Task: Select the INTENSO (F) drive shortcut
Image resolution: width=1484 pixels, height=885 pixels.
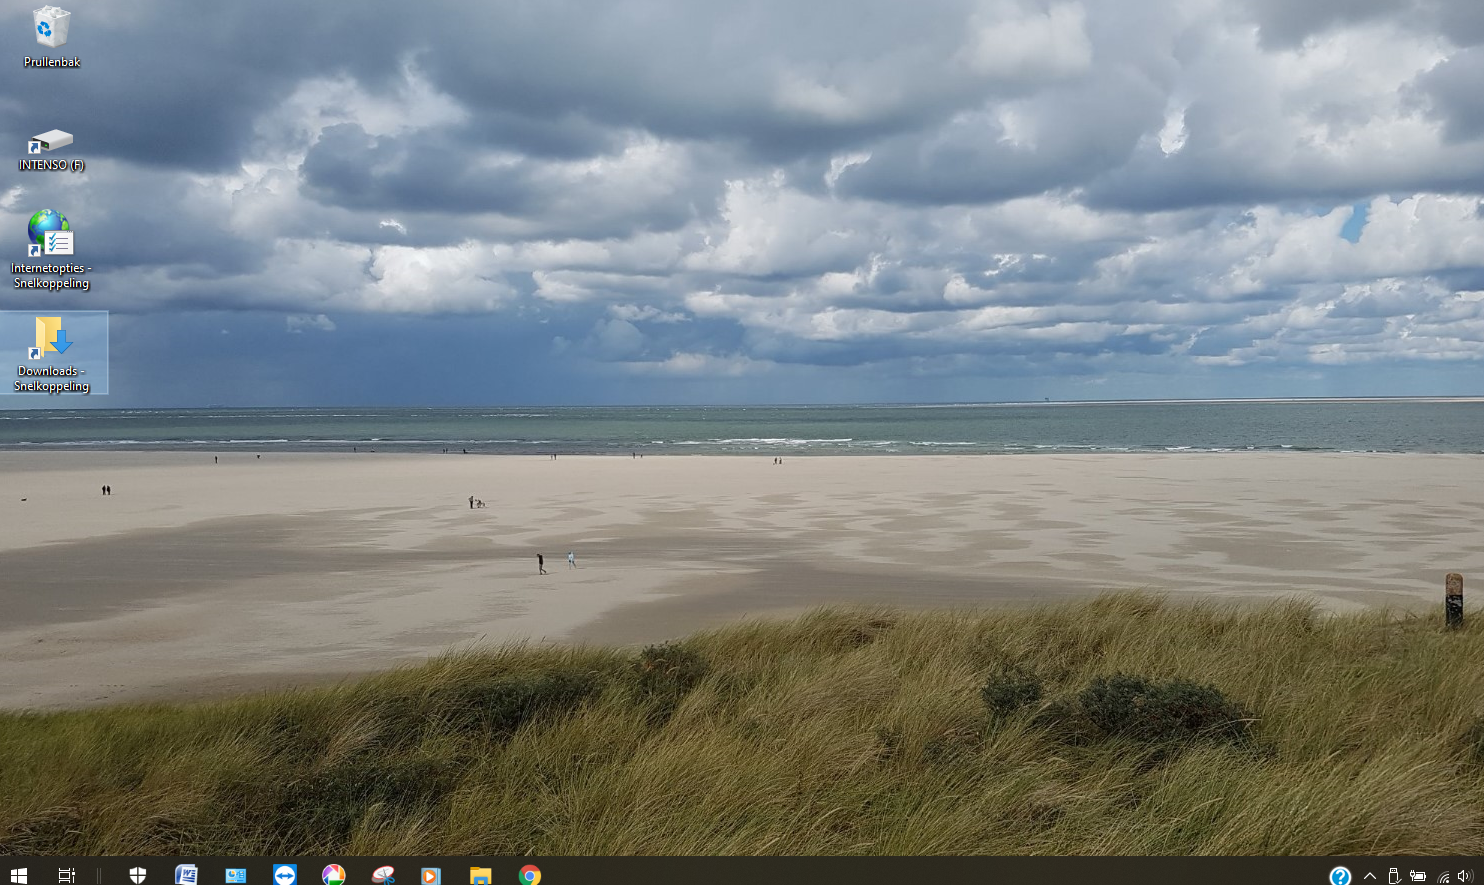Action: click(51, 150)
